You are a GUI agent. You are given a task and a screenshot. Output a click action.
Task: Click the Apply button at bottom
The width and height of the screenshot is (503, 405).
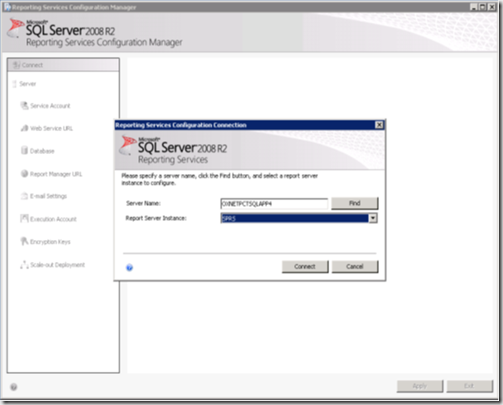(420, 386)
